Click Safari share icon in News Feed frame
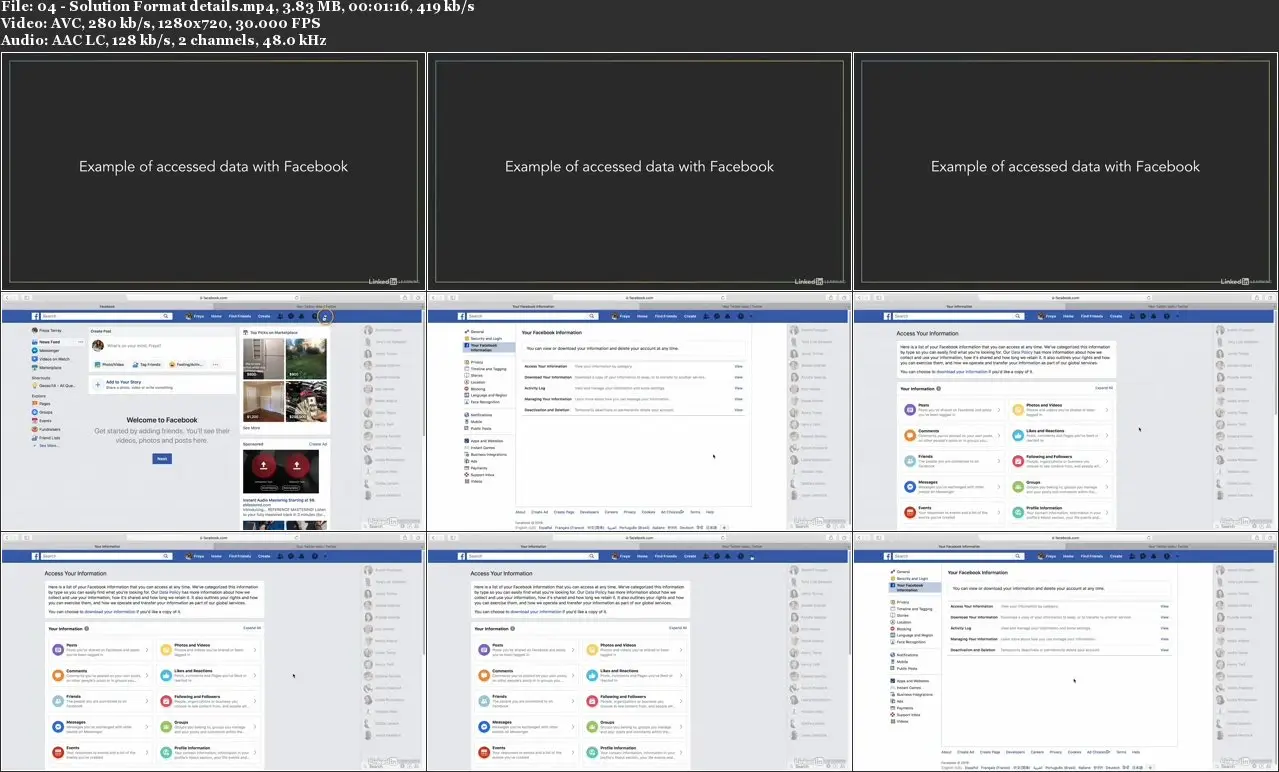 click(405, 297)
